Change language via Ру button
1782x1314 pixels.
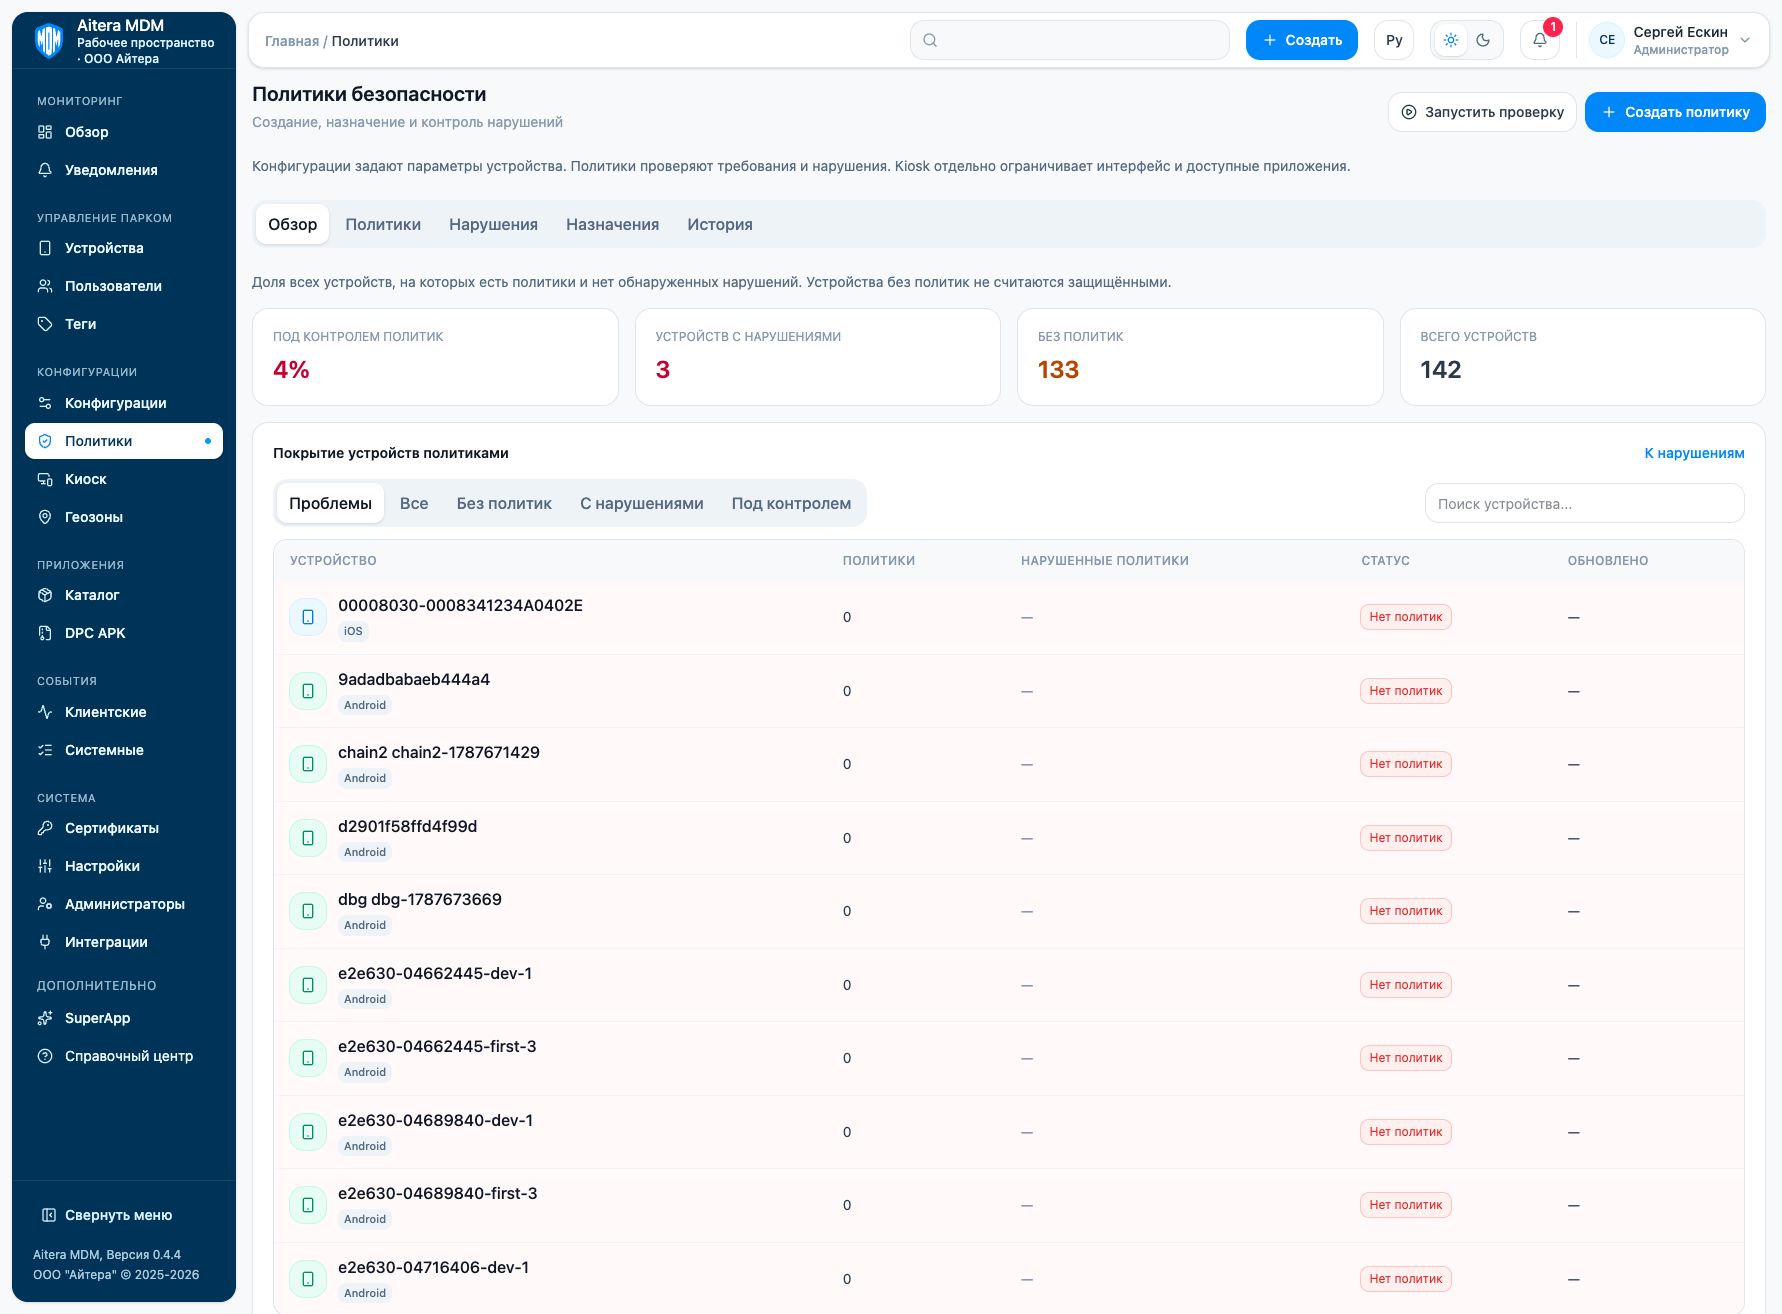(x=1394, y=40)
